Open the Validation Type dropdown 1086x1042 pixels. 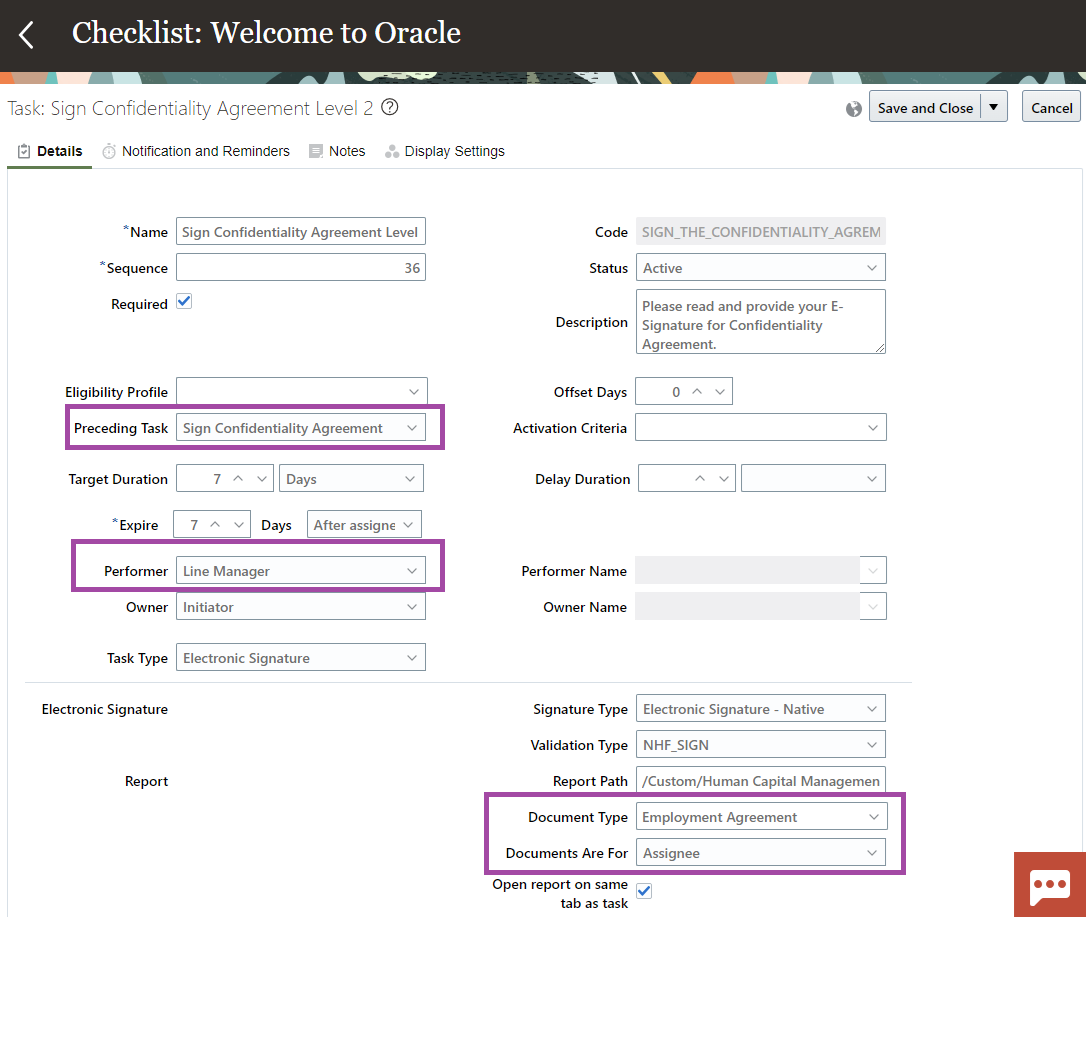pos(760,745)
